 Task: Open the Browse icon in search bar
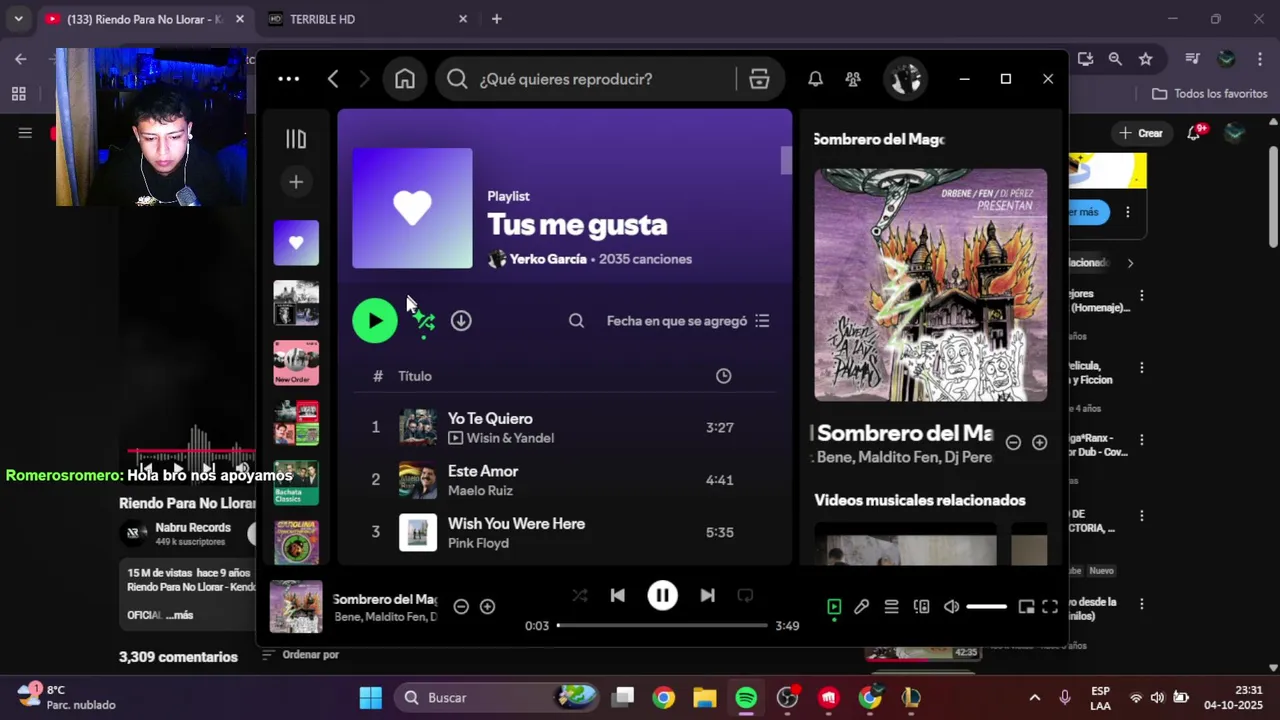point(759,79)
